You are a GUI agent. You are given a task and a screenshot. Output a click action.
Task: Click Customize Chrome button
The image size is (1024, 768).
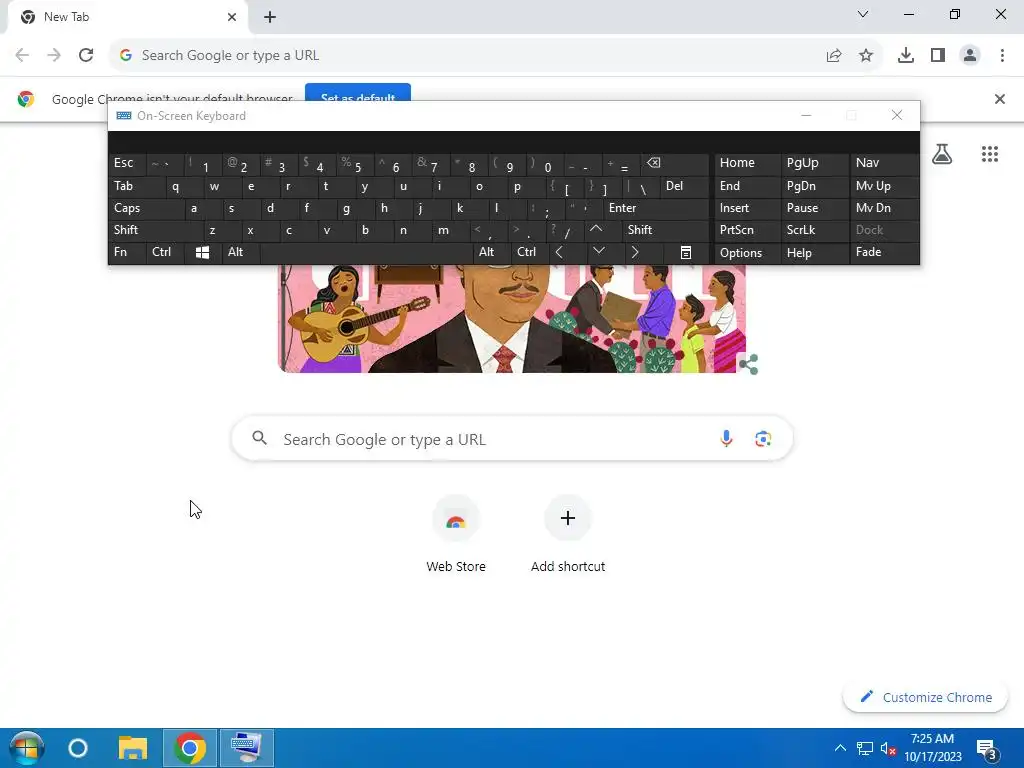point(925,697)
